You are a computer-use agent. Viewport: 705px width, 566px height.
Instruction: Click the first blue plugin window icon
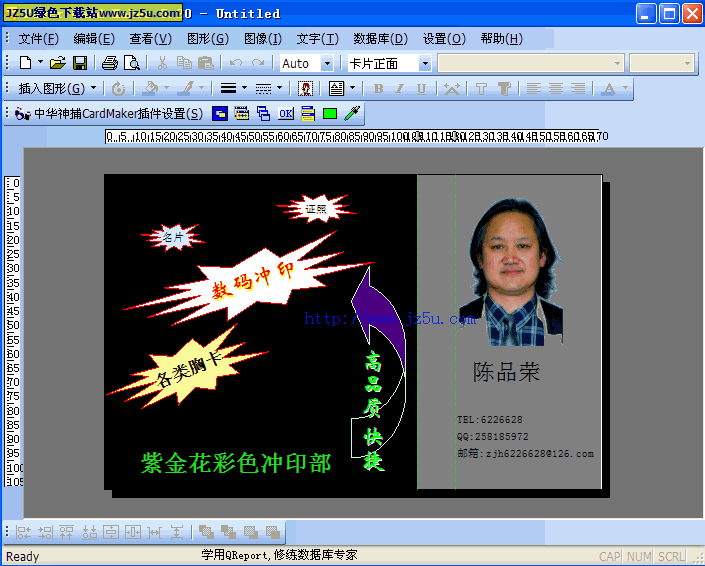click(x=219, y=114)
